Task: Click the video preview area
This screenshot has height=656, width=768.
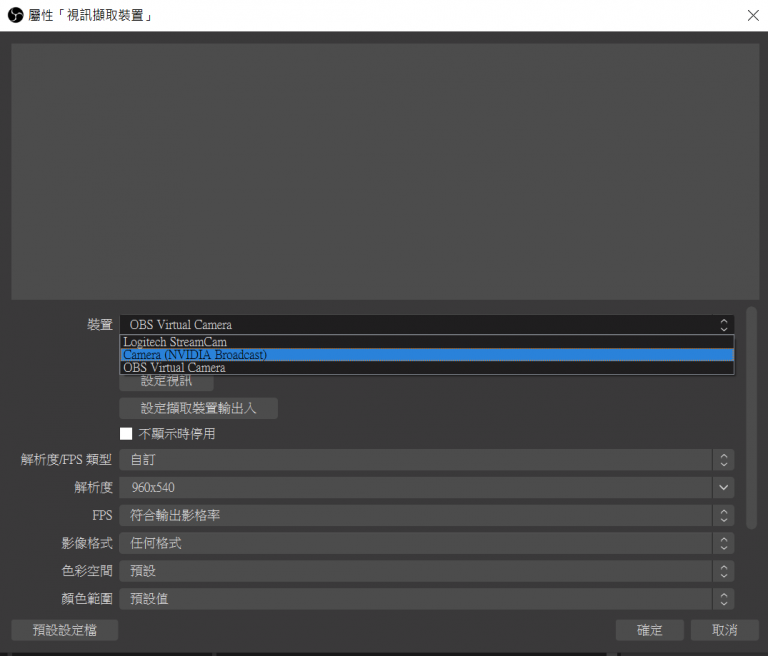Action: (385, 171)
